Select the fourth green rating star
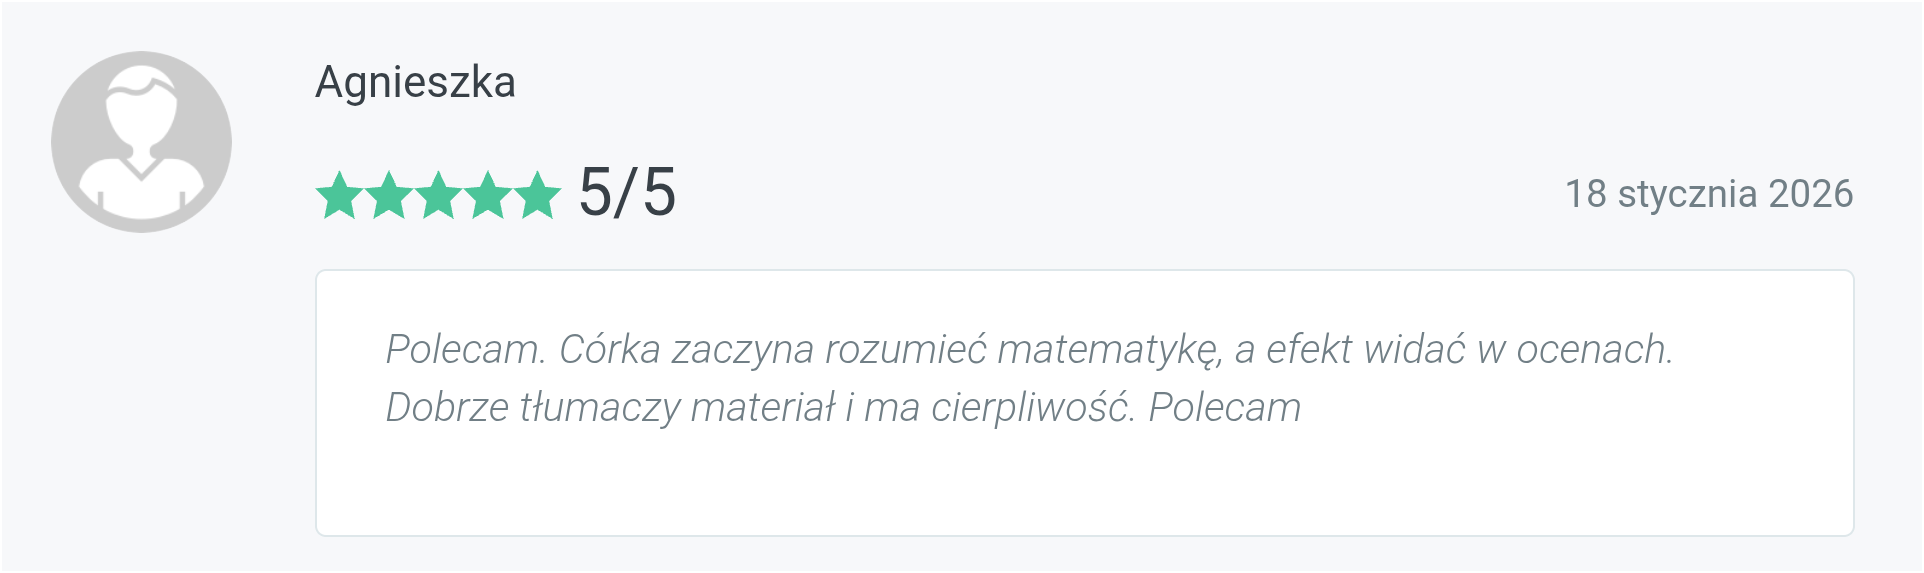 coord(488,195)
